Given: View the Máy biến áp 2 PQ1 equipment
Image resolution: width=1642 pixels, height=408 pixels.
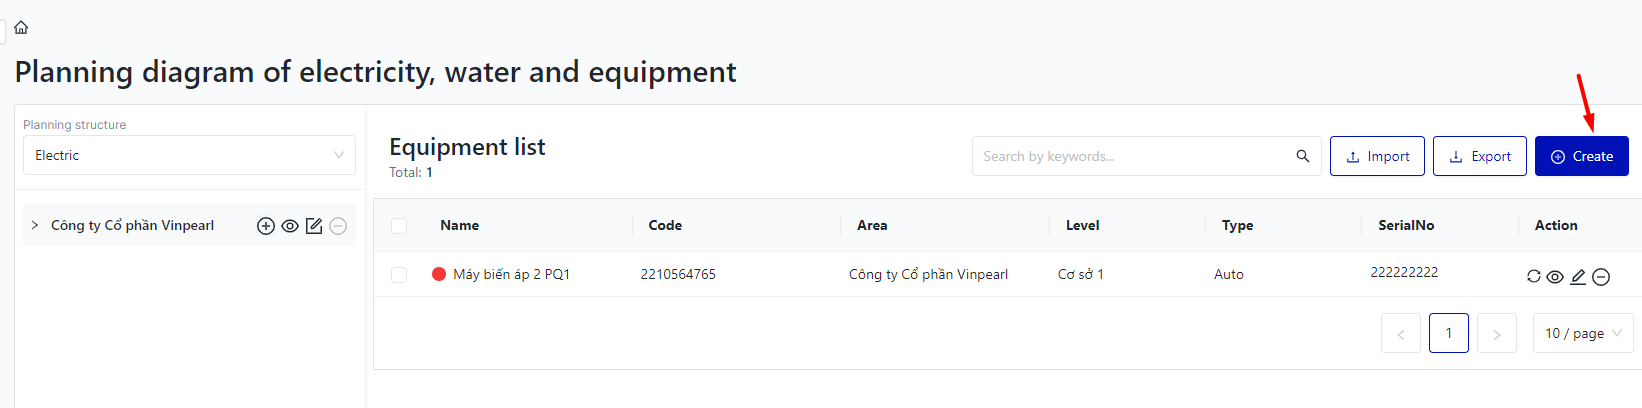Looking at the screenshot, I should pyautogui.click(x=1555, y=277).
